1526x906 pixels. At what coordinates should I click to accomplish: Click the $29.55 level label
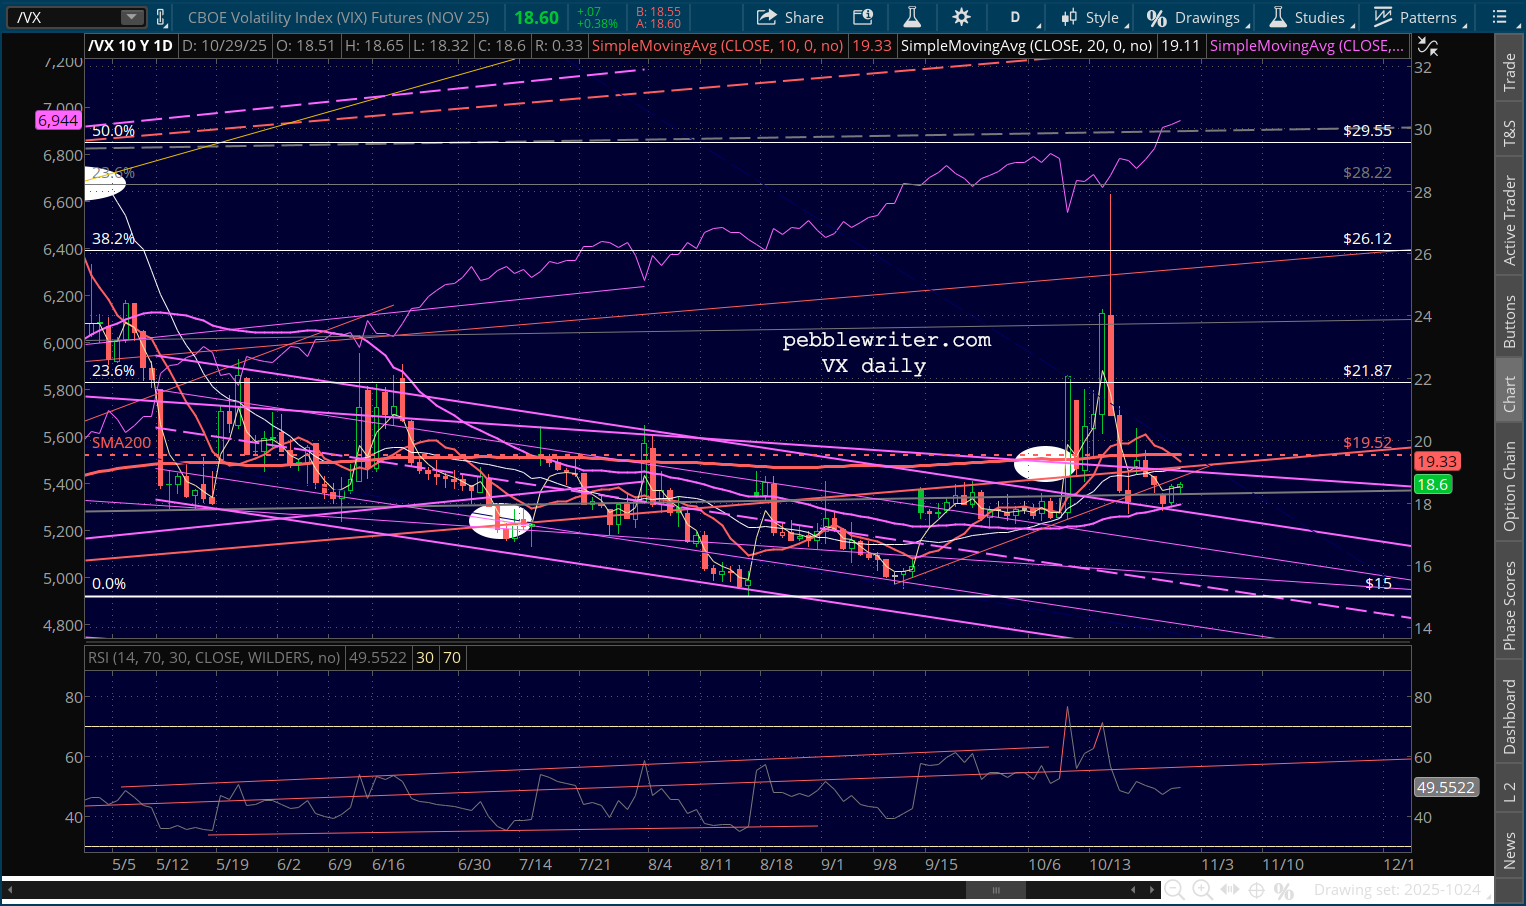point(1367,130)
